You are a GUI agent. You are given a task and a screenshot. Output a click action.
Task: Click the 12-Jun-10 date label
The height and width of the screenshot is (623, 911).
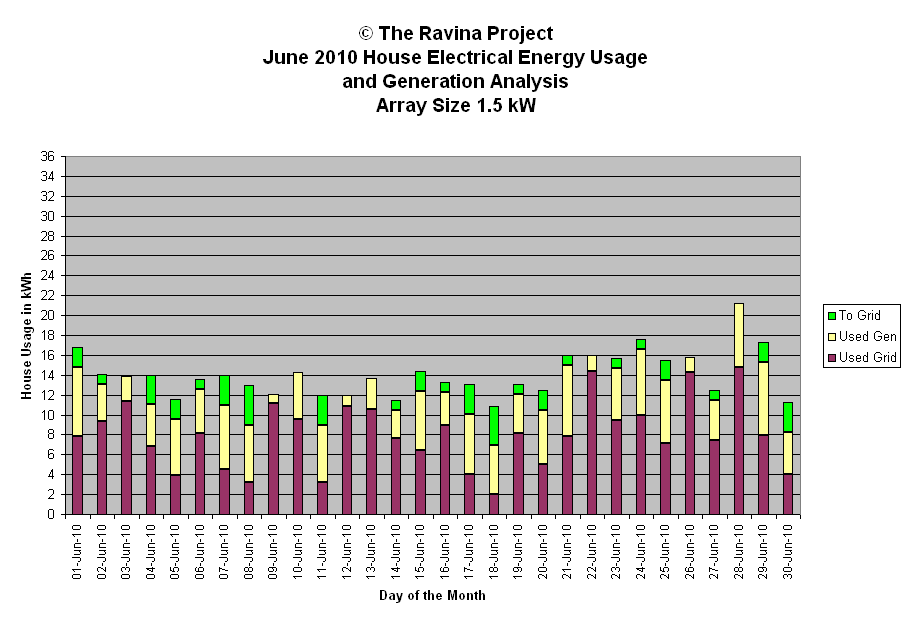pyautogui.click(x=347, y=552)
